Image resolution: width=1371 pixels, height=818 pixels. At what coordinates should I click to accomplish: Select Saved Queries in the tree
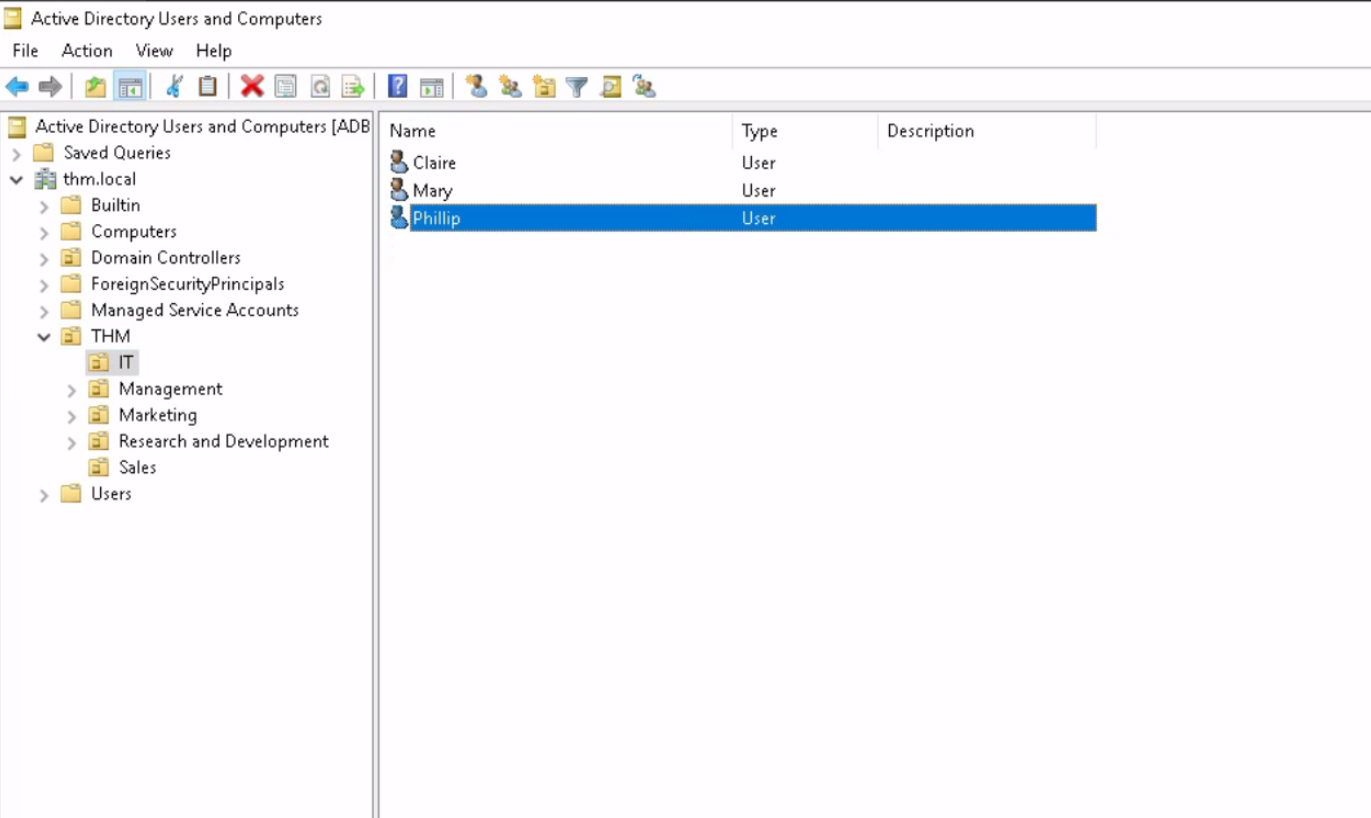click(117, 152)
